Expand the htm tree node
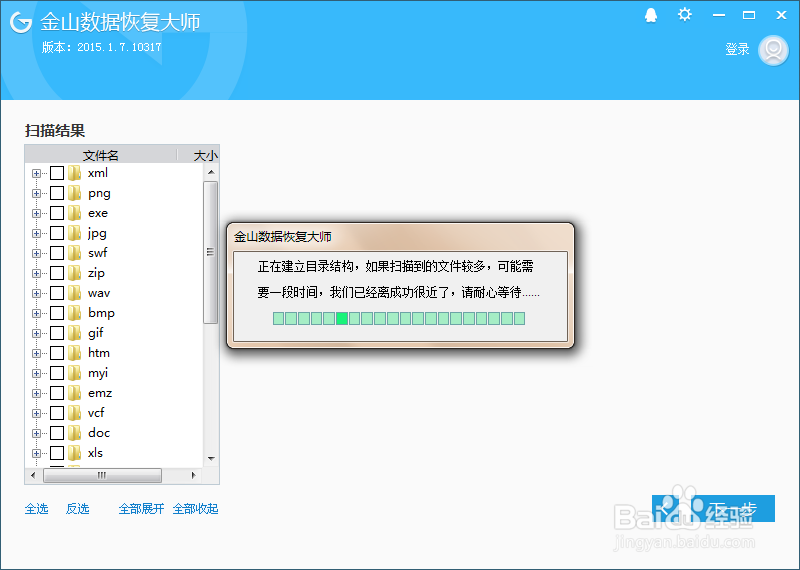Image resolution: width=800 pixels, height=570 pixels. (36, 353)
